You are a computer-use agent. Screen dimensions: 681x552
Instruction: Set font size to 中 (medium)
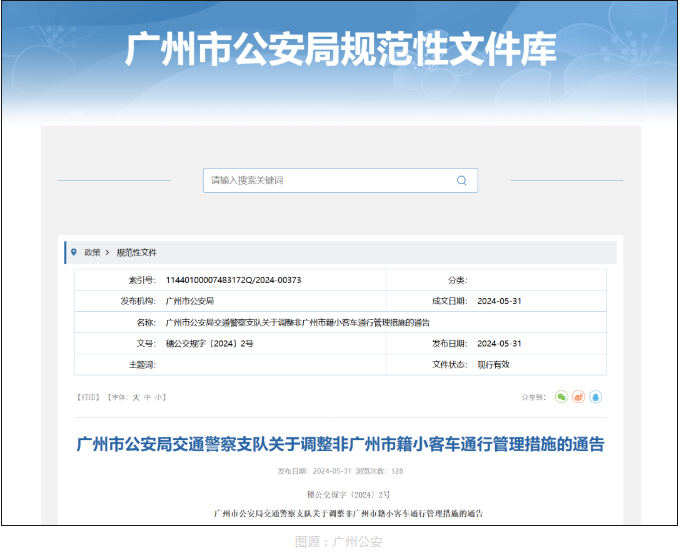148,397
